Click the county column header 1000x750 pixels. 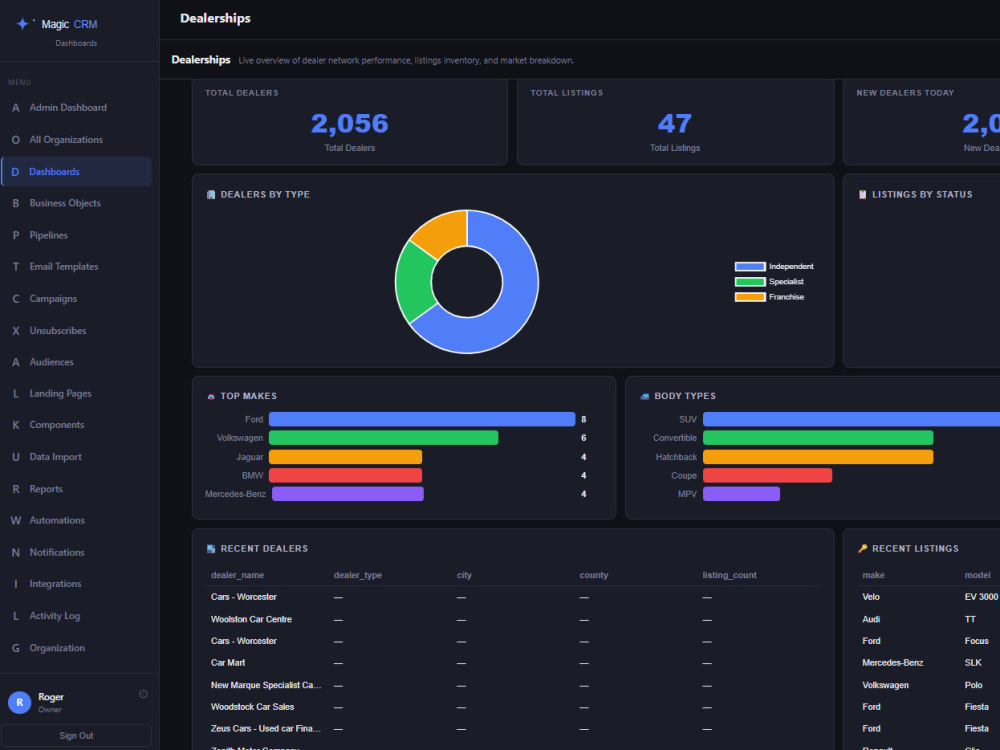594,575
